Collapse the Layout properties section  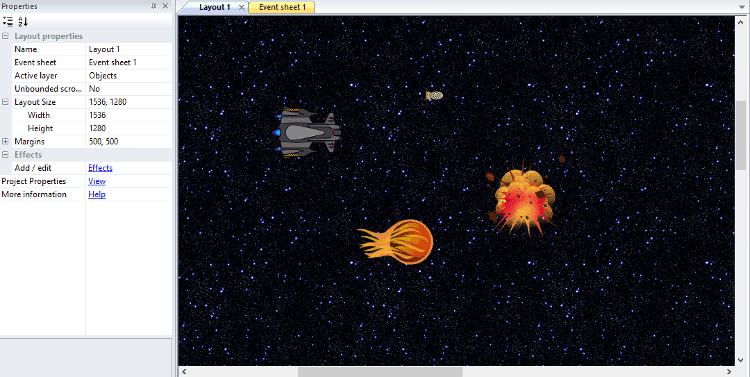[5, 36]
